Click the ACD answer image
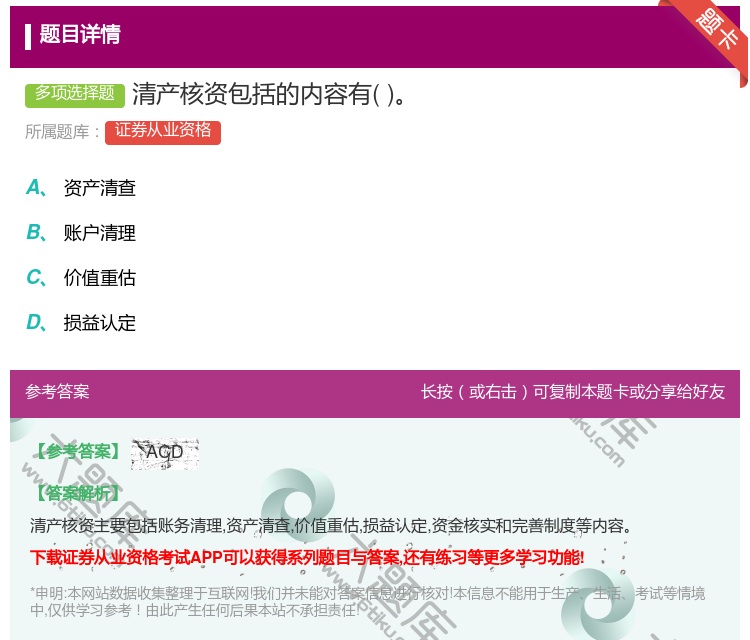 click(165, 453)
